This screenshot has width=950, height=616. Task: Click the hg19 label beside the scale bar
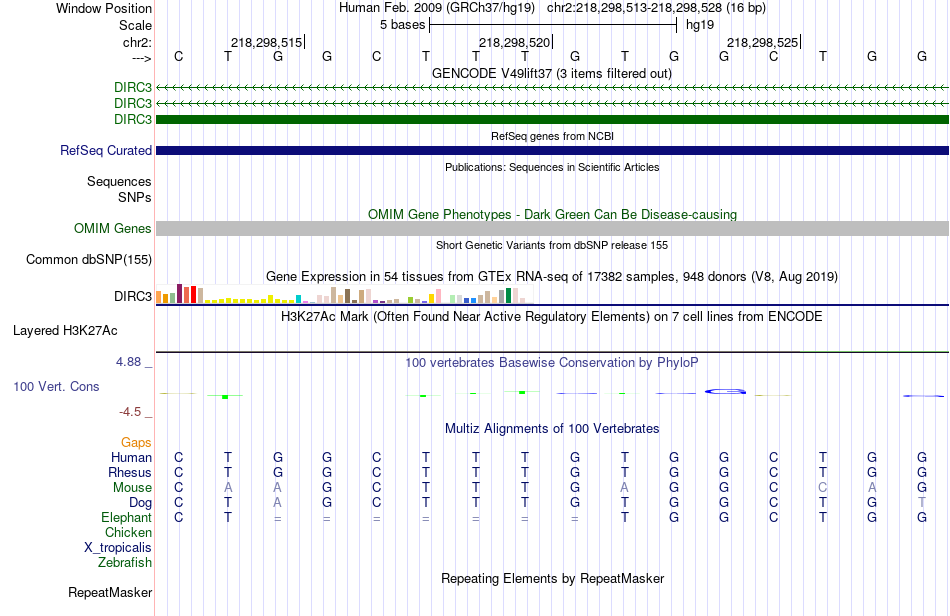pyautogui.click(x=700, y=25)
